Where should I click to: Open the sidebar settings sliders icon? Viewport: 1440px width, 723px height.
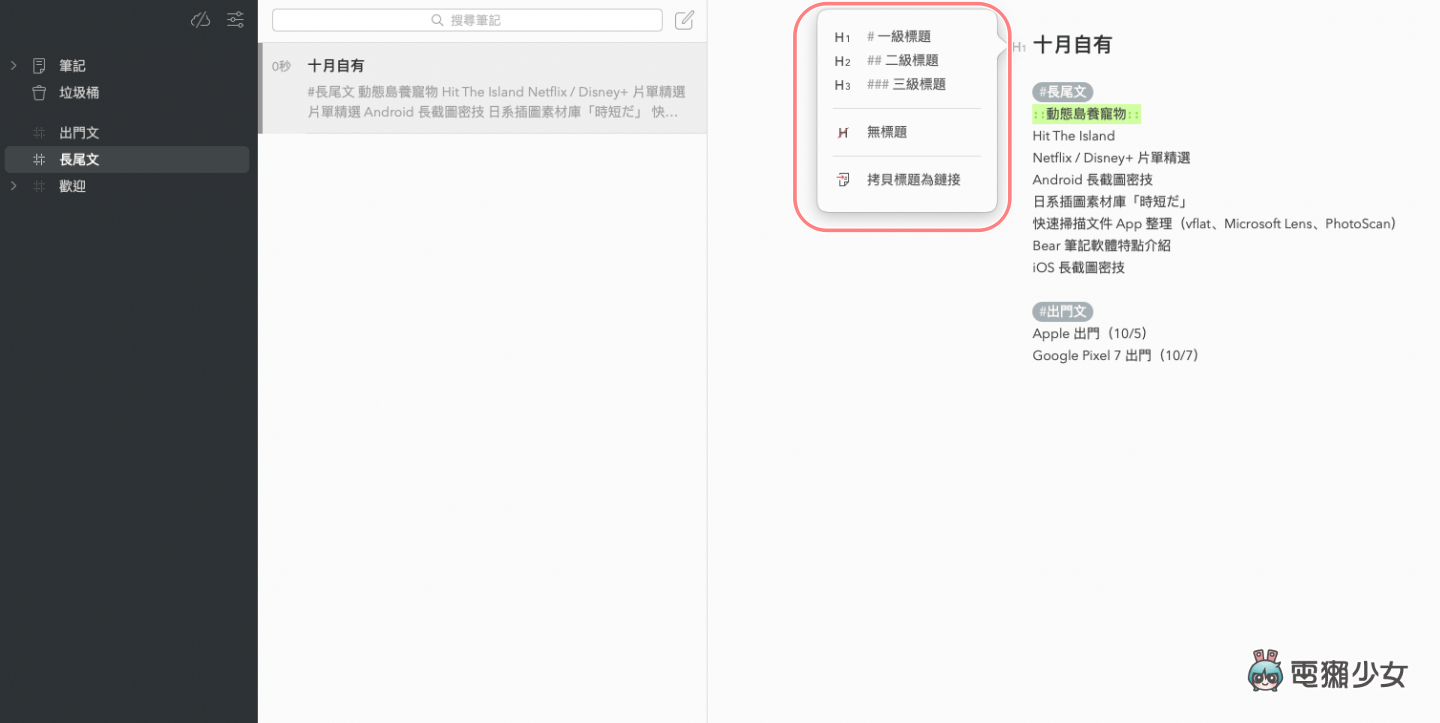point(235,19)
